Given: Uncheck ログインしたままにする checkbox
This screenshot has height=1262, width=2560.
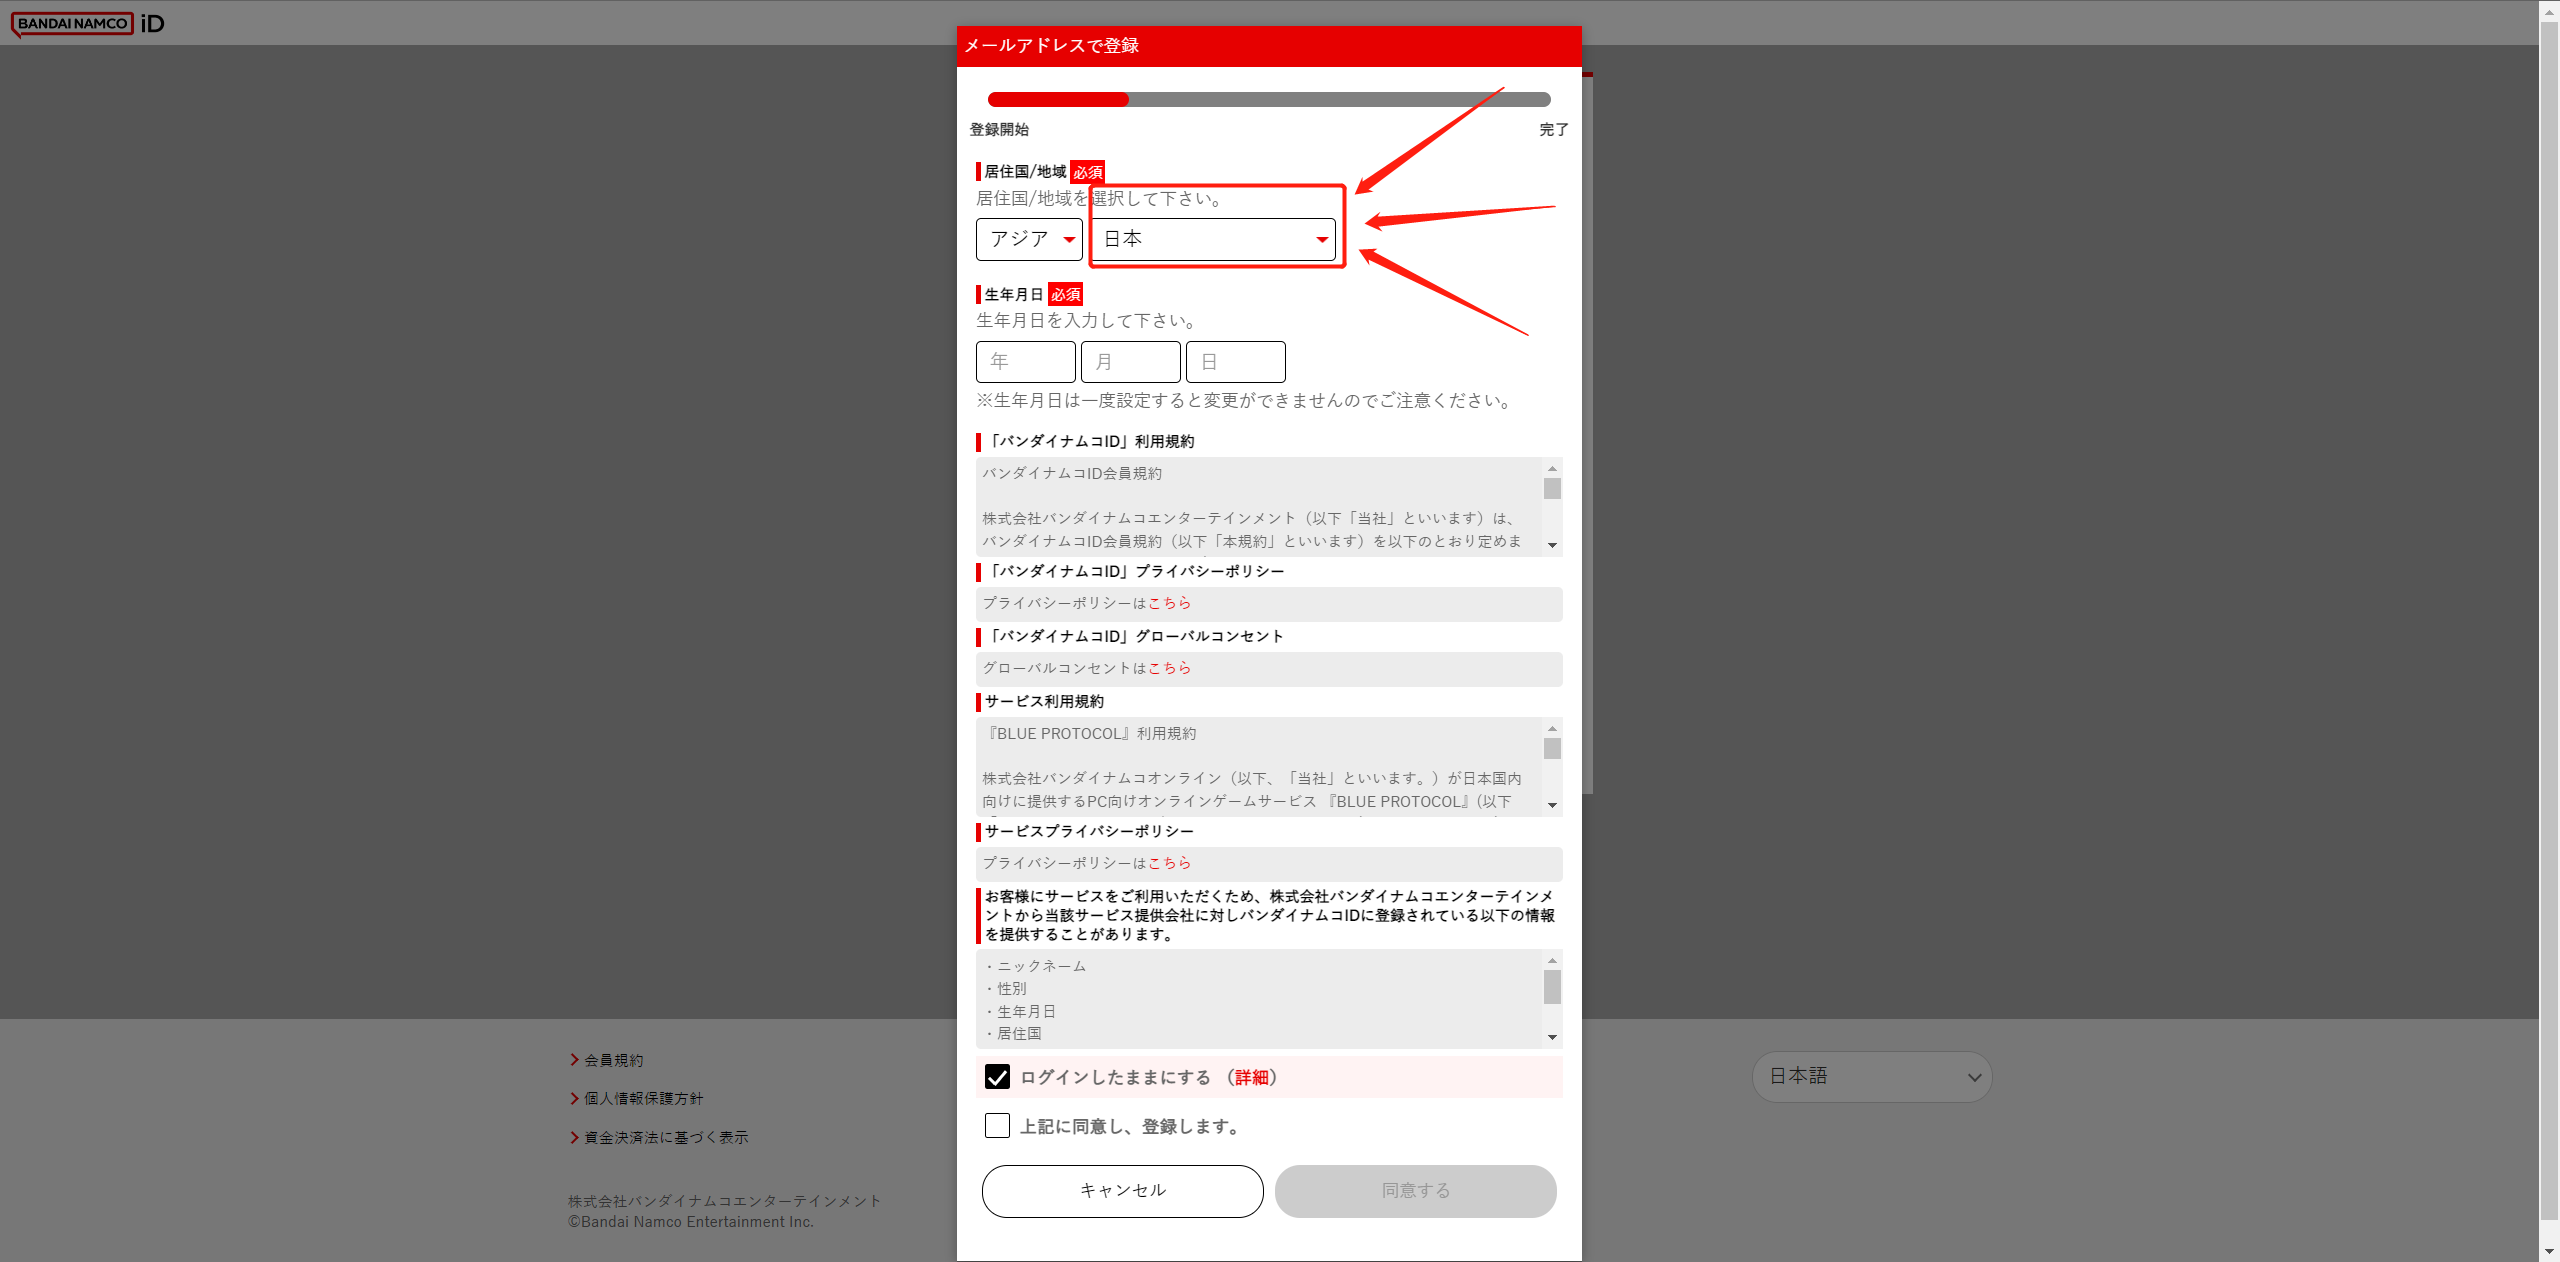Looking at the screenshot, I should click(x=997, y=1077).
